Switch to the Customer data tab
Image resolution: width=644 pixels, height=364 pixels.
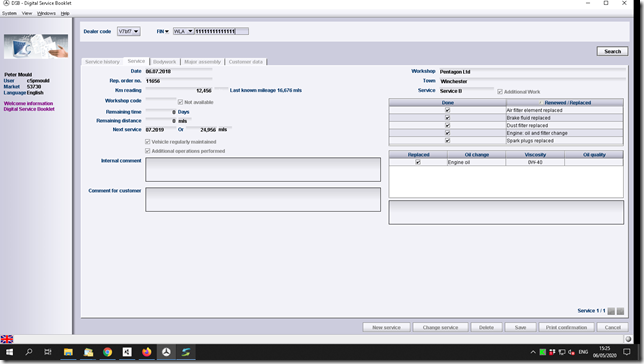(246, 62)
